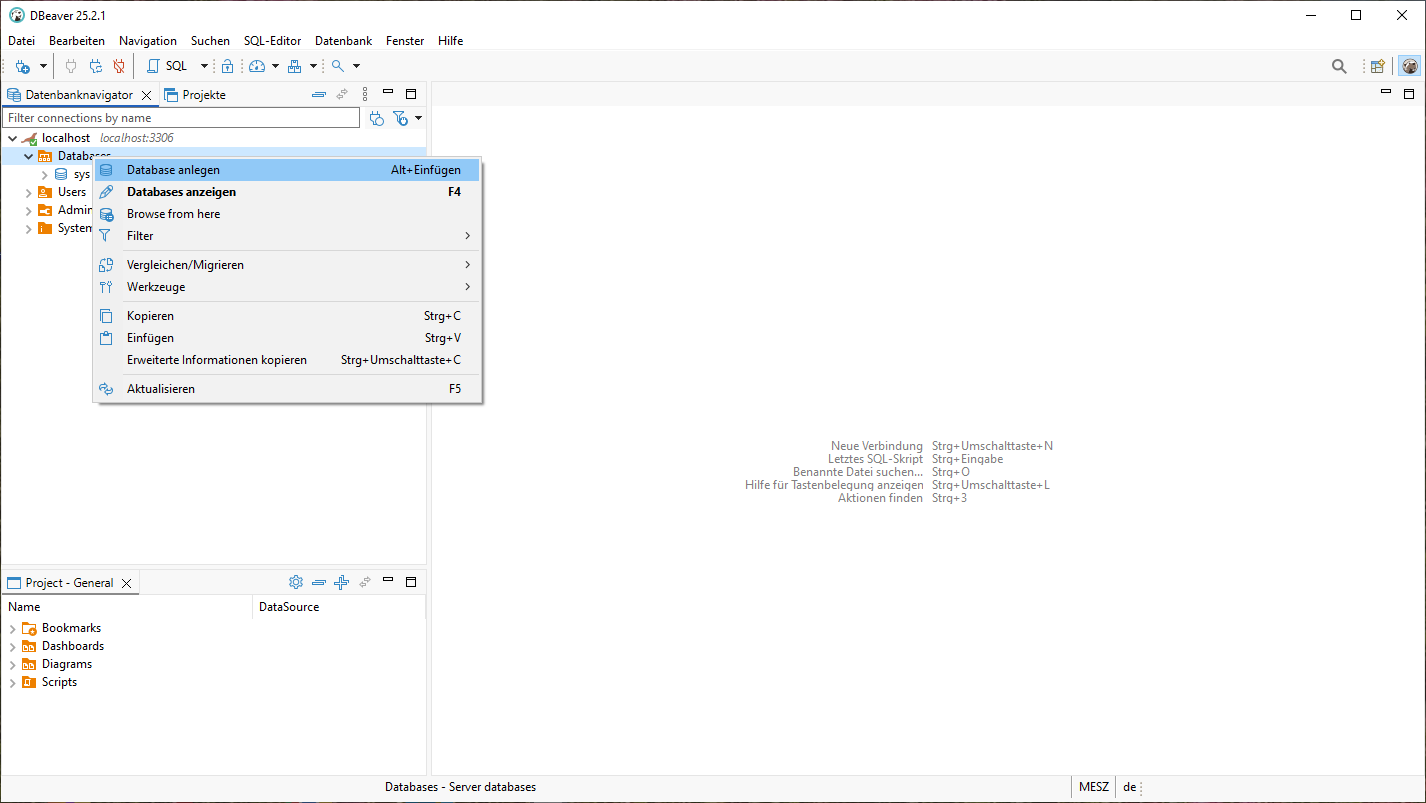
Task: Click the SQL editor button in toolbar
Action: pyautogui.click(x=167, y=66)
